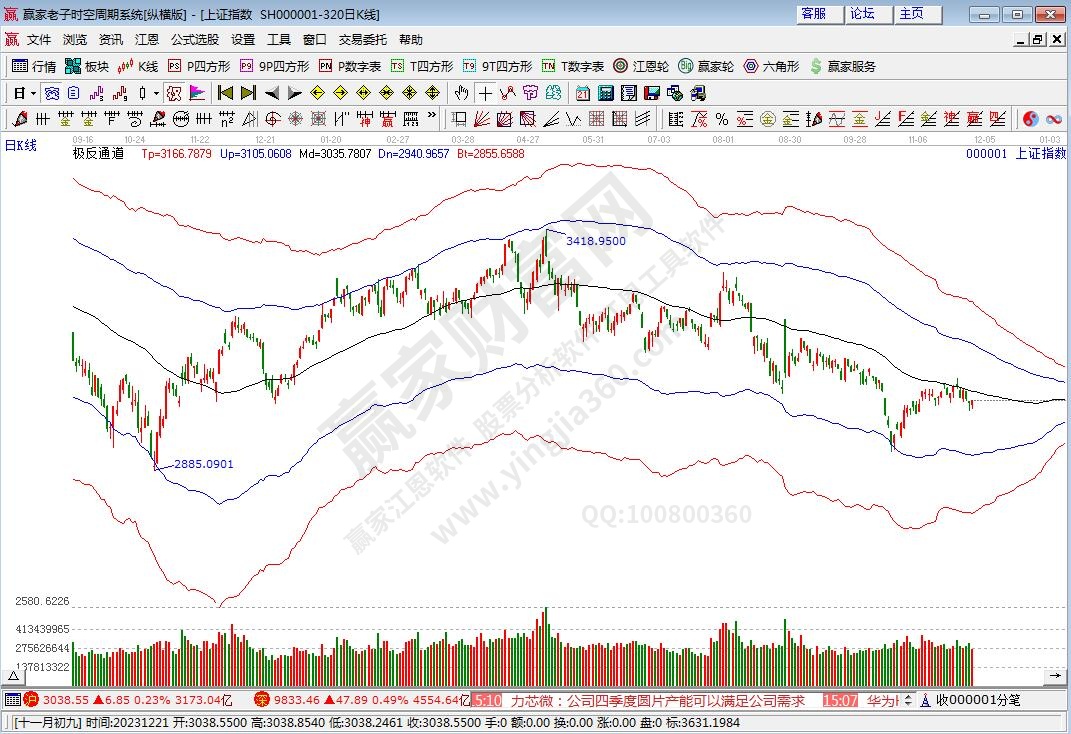Screen dimensions: 1071x734
Task: Toggle the 板块 sector view
Action: 87,66
